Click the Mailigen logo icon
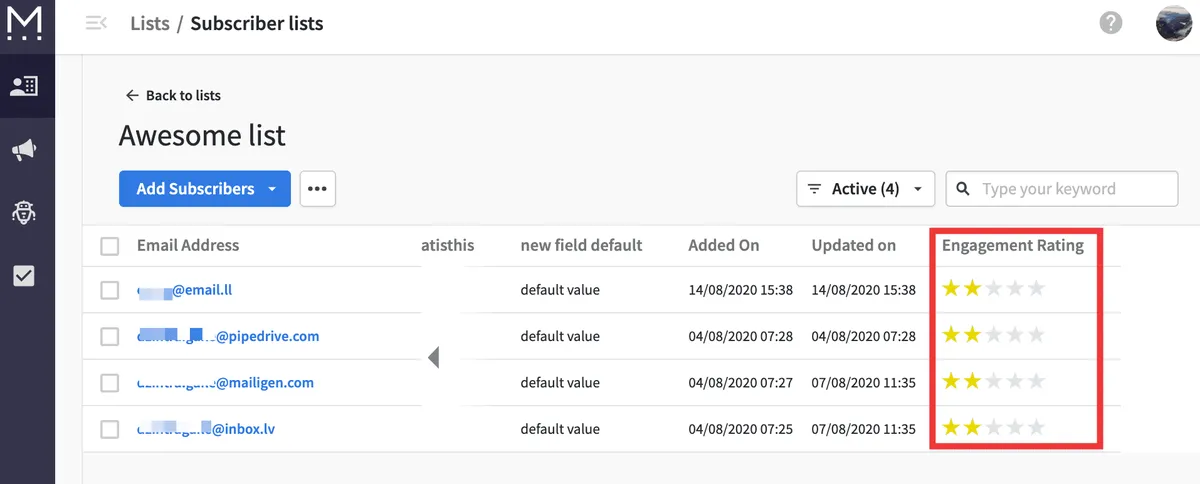 click(x=23, y=22)
